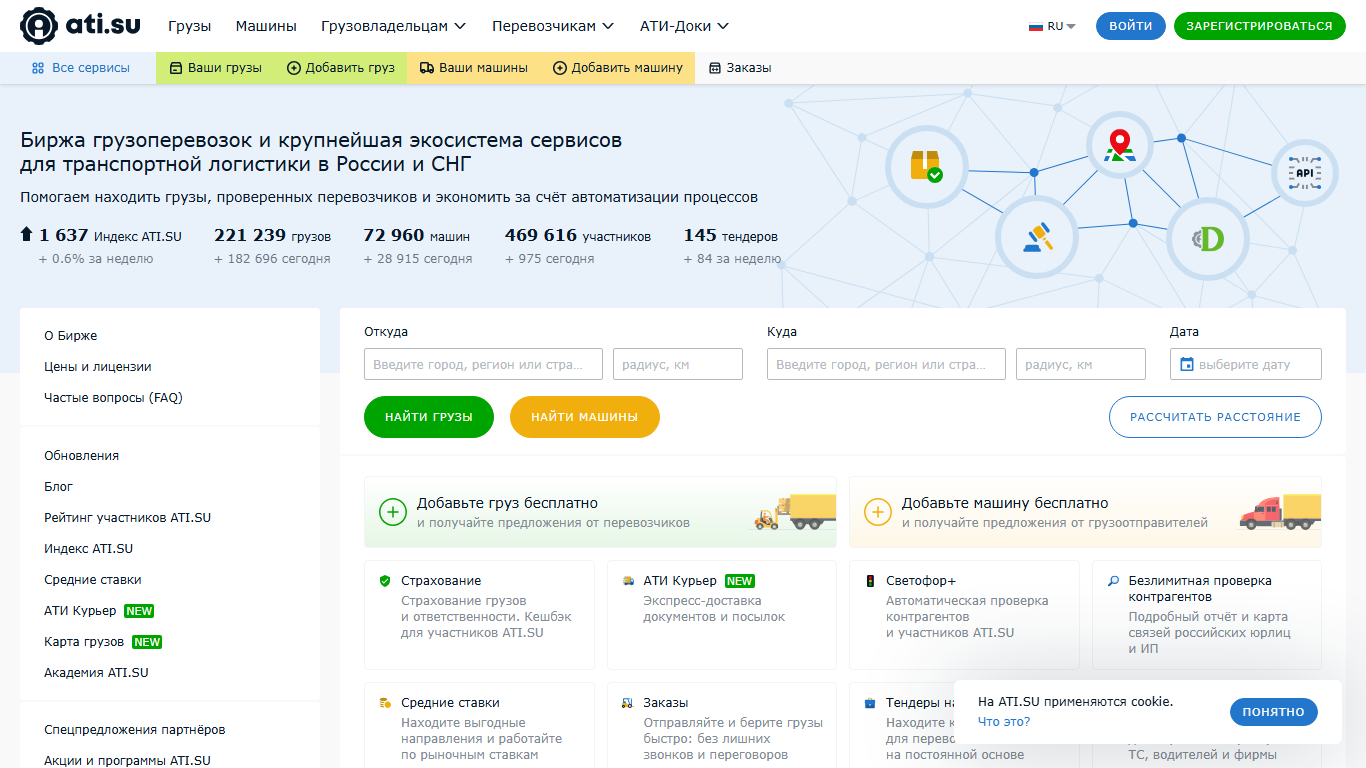Open the sidebar Средние ставки link
1366x768 pixels.
point(93,580)
